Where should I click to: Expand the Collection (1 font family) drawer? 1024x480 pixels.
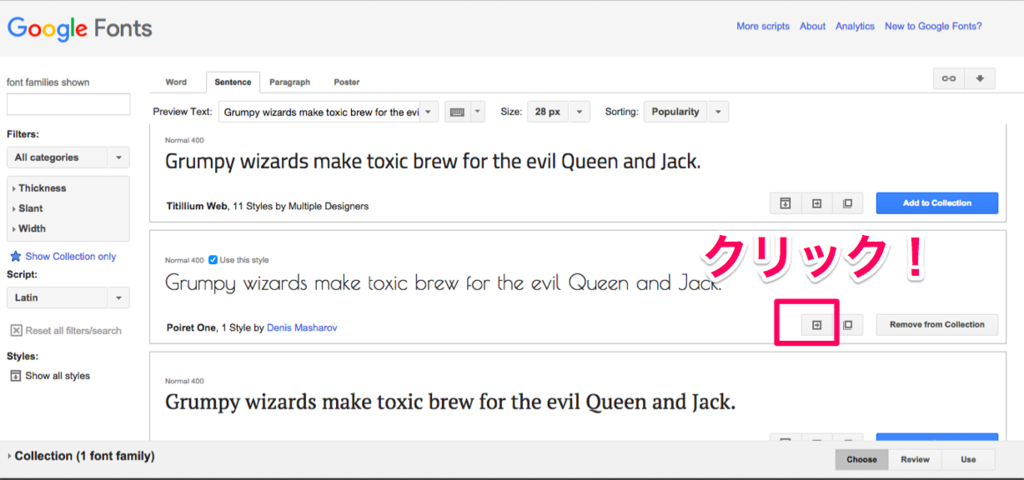tap(81, 456)
